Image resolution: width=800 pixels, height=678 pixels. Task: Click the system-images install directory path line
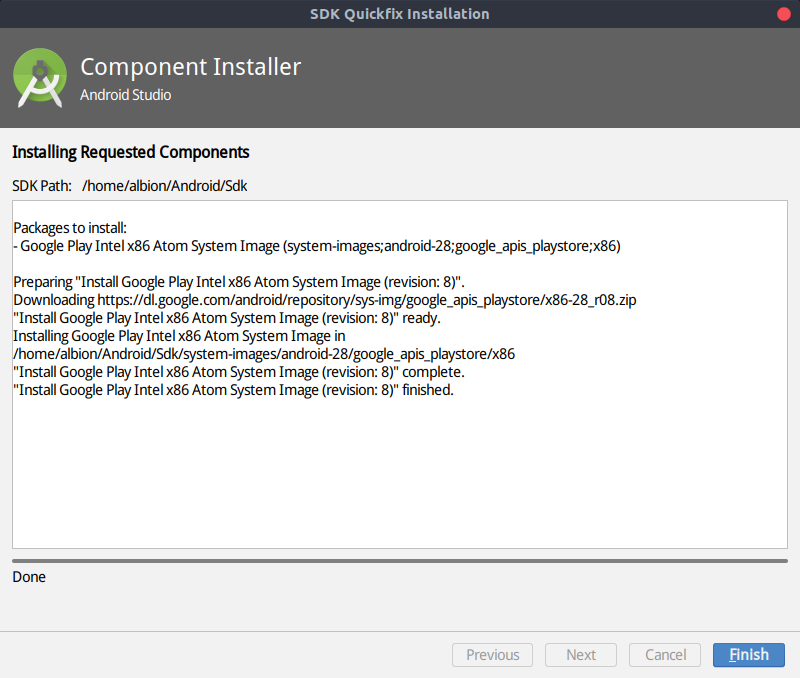tap(264, 354)
